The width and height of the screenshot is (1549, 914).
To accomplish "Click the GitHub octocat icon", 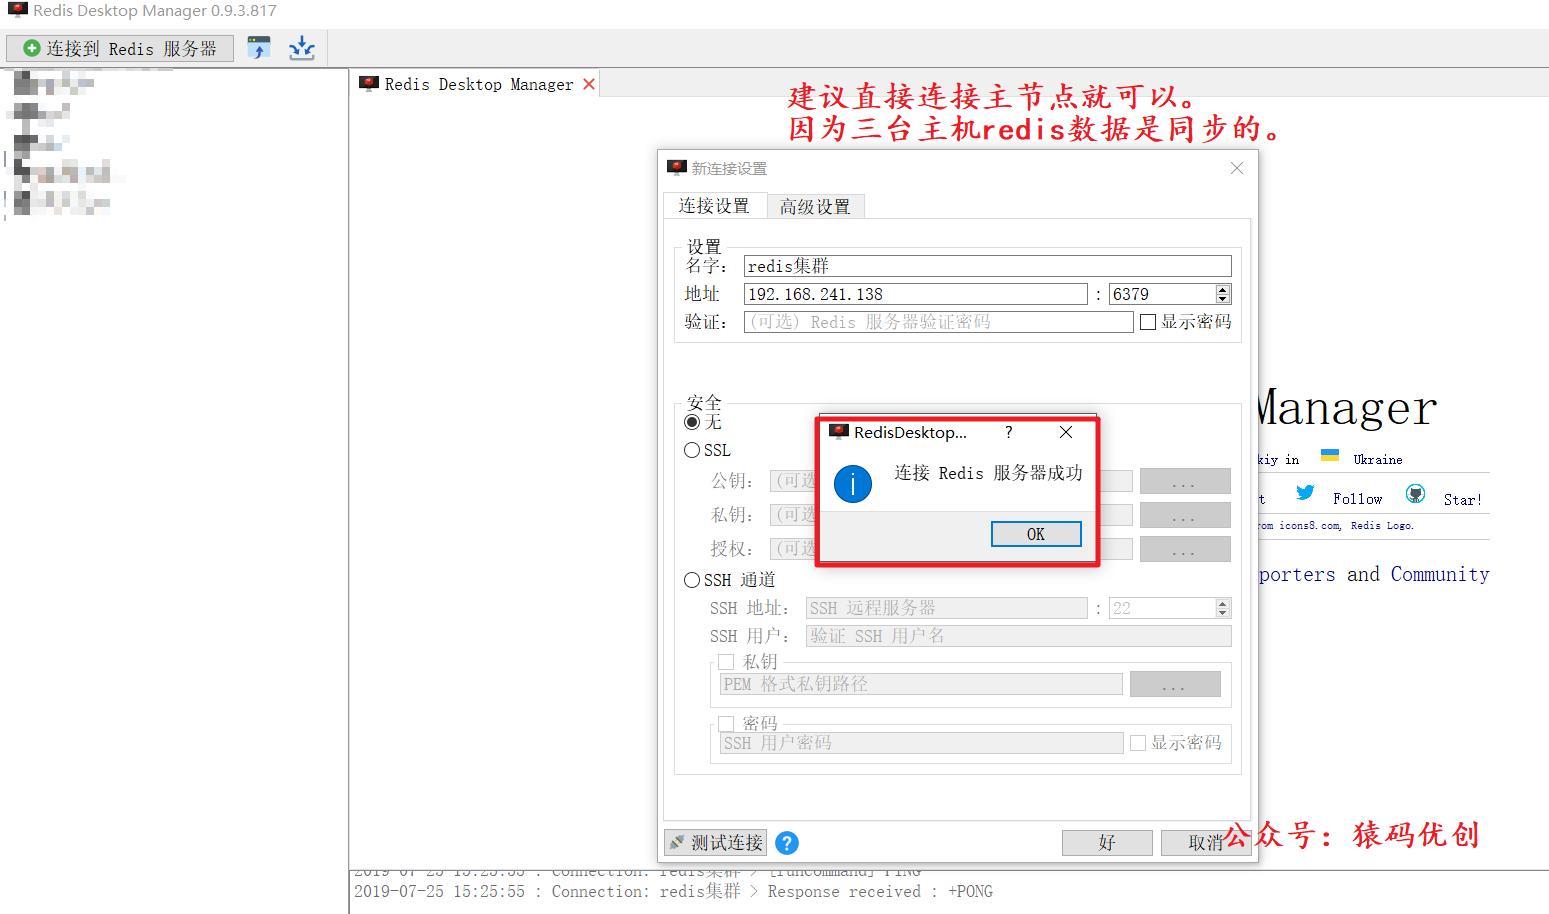I will (x=1415, y=493).
